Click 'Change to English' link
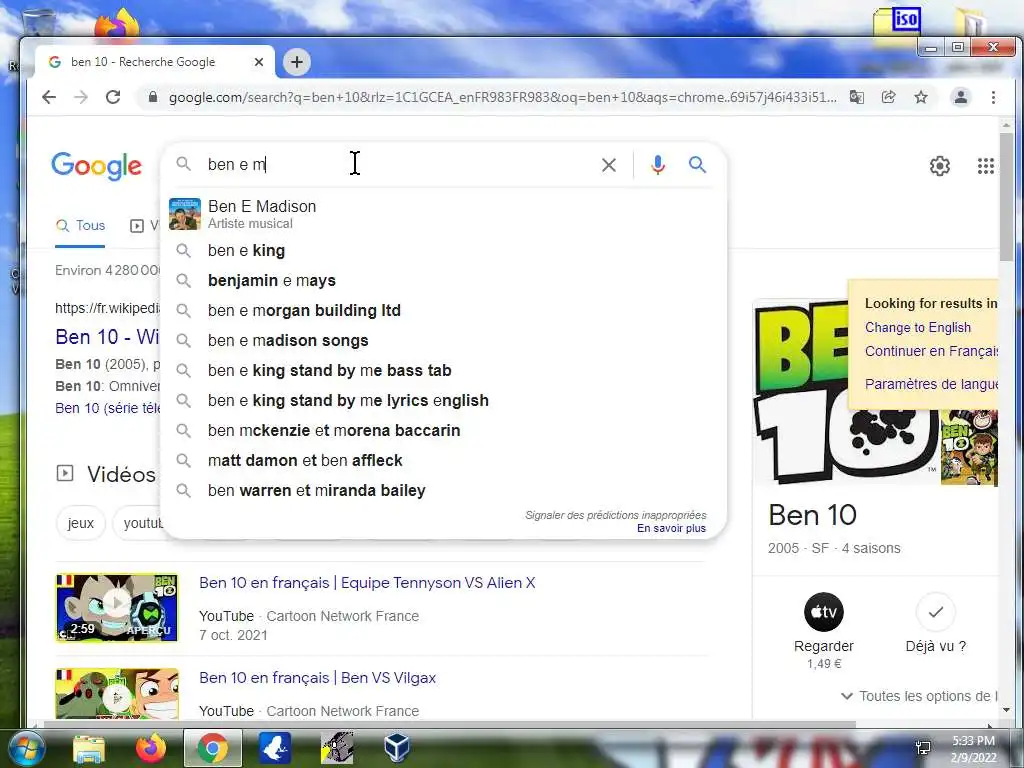 918,328
